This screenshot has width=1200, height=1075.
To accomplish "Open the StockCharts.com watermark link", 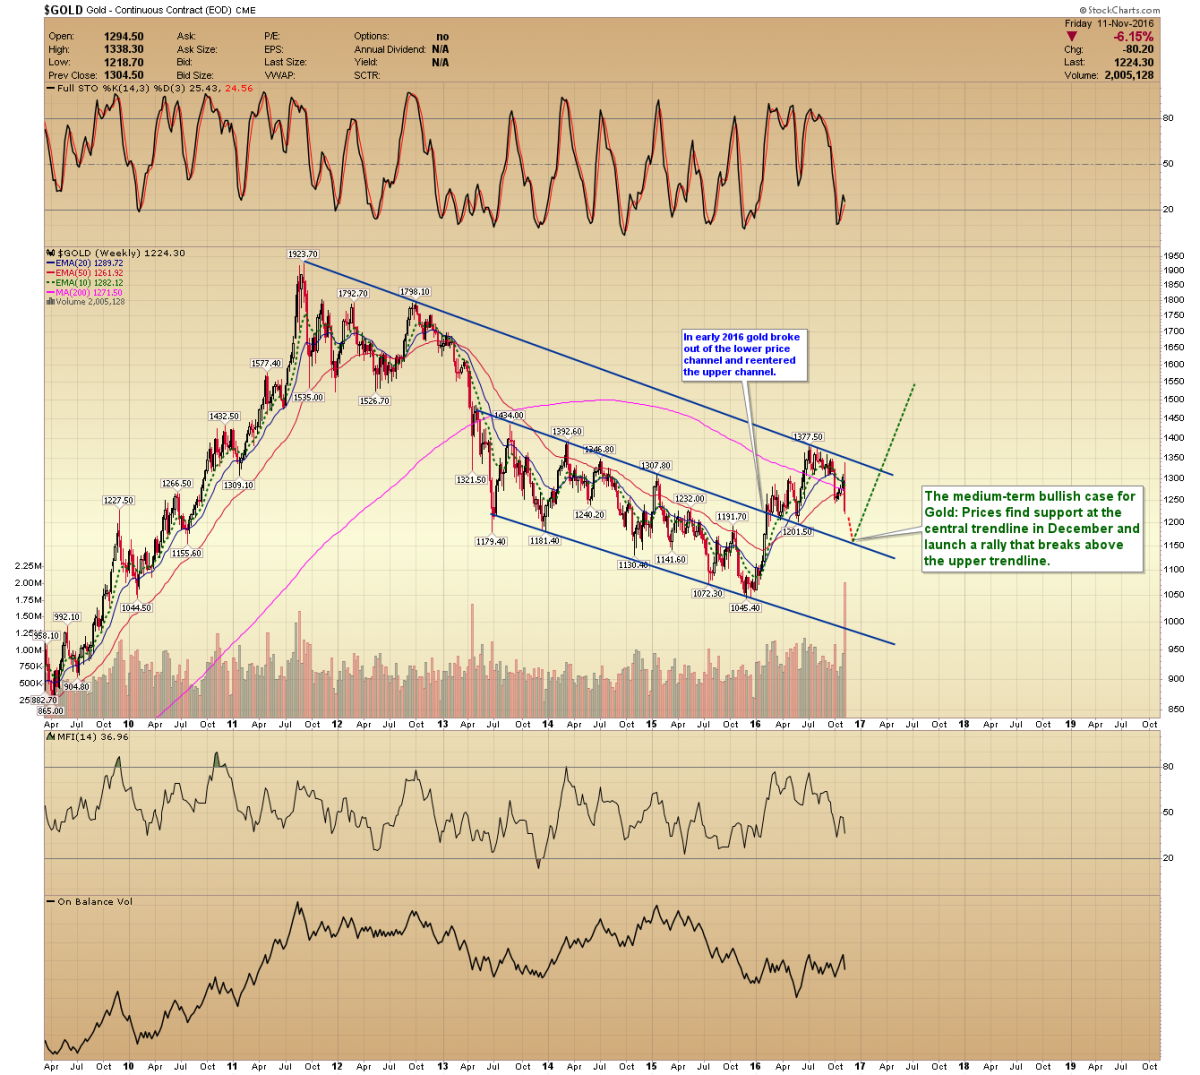I will point(1122,10).
